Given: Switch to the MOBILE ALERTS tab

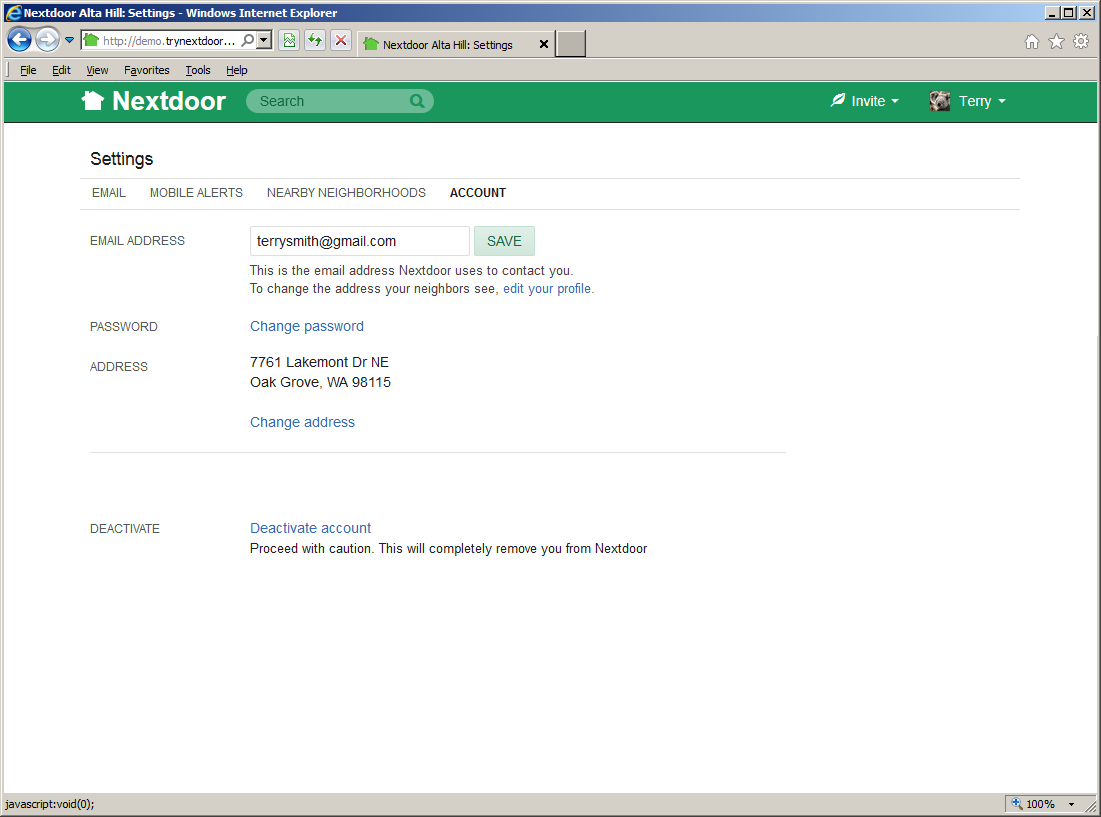Looking at the screenshot, I should (196, 193).
